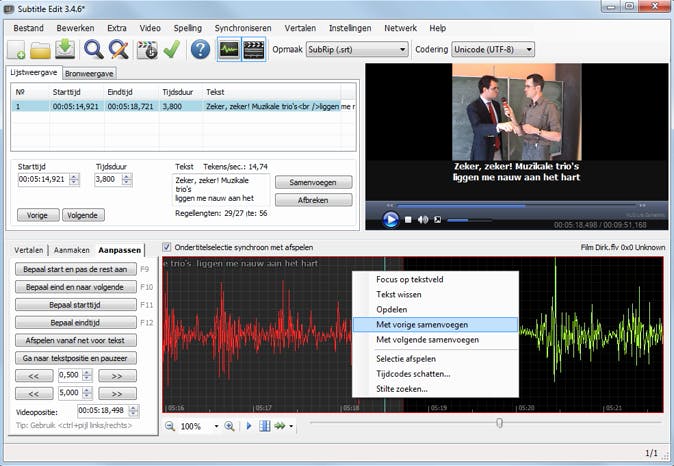Click the New subtitle file icon
Image resolution: width=674 pixels, height=466 pixels.
tap(17, 49)
